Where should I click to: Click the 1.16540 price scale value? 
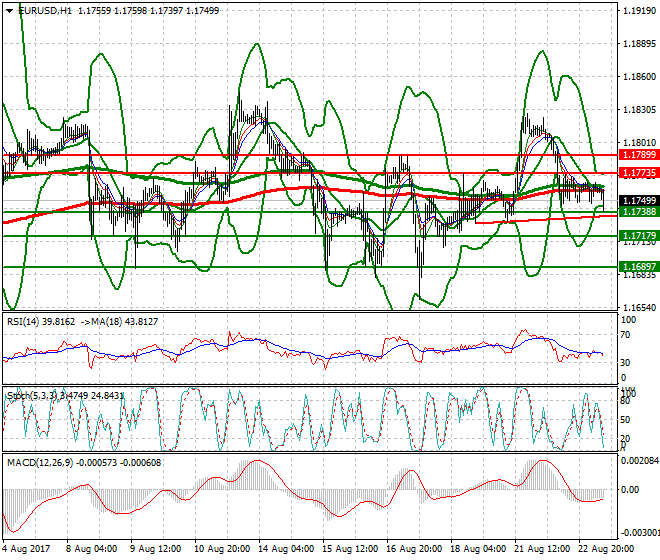639,307
